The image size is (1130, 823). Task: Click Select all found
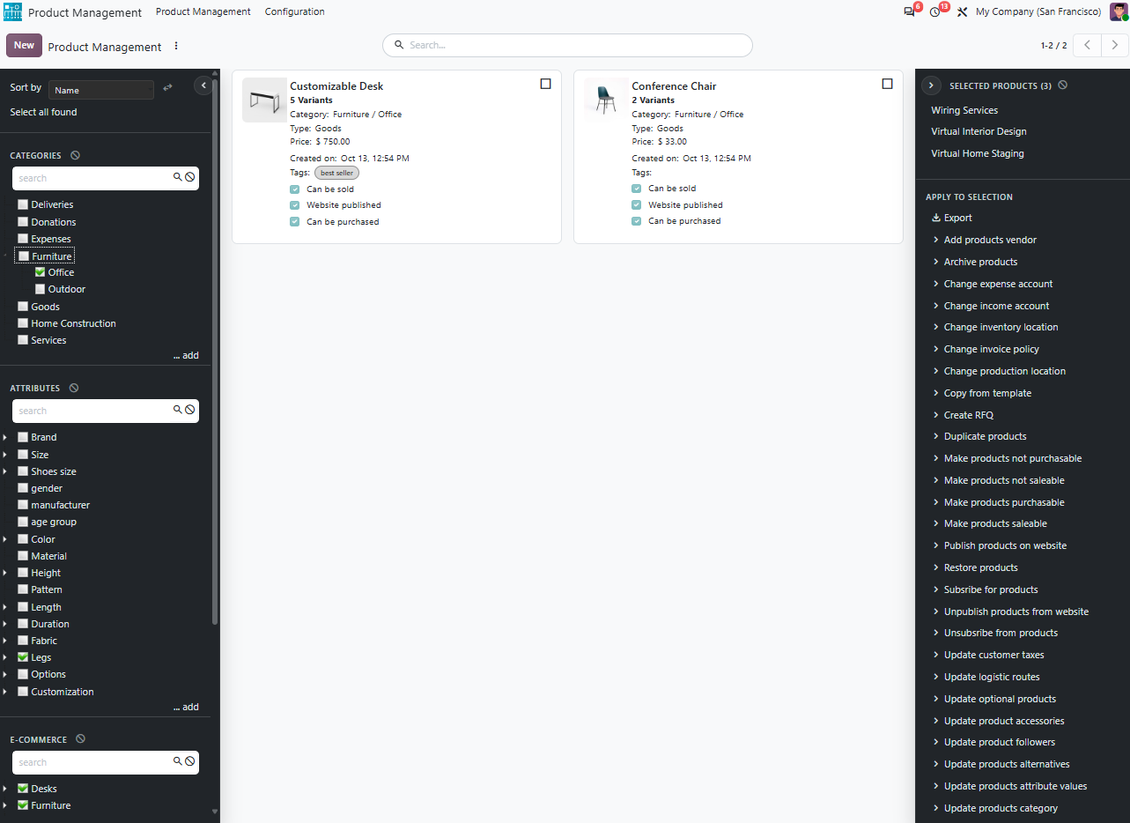43,112
